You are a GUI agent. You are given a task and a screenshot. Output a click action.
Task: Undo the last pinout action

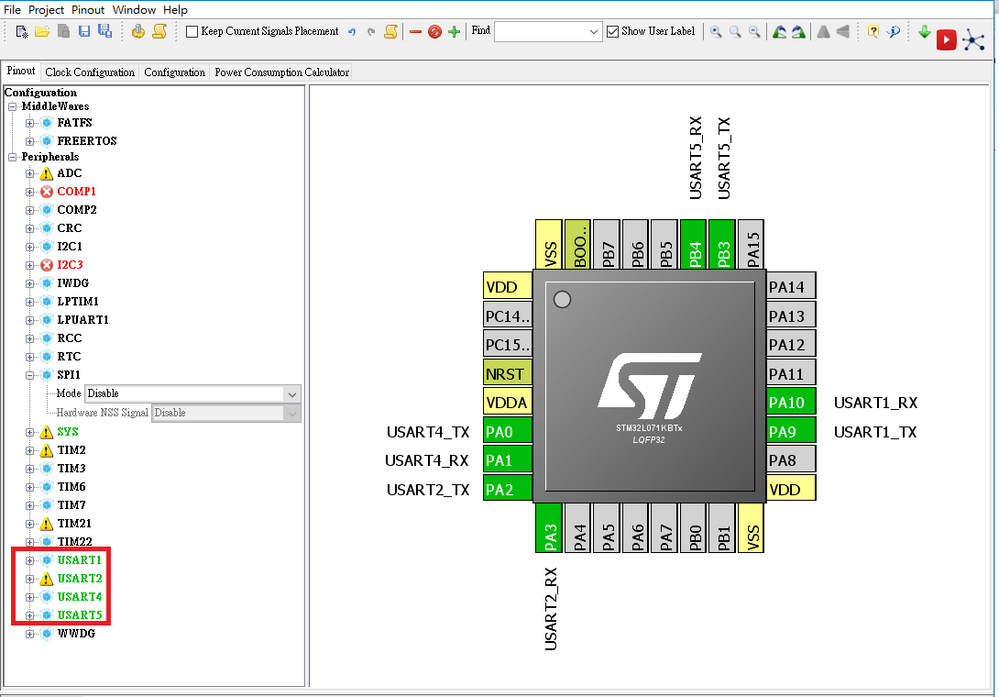[352, 32]
